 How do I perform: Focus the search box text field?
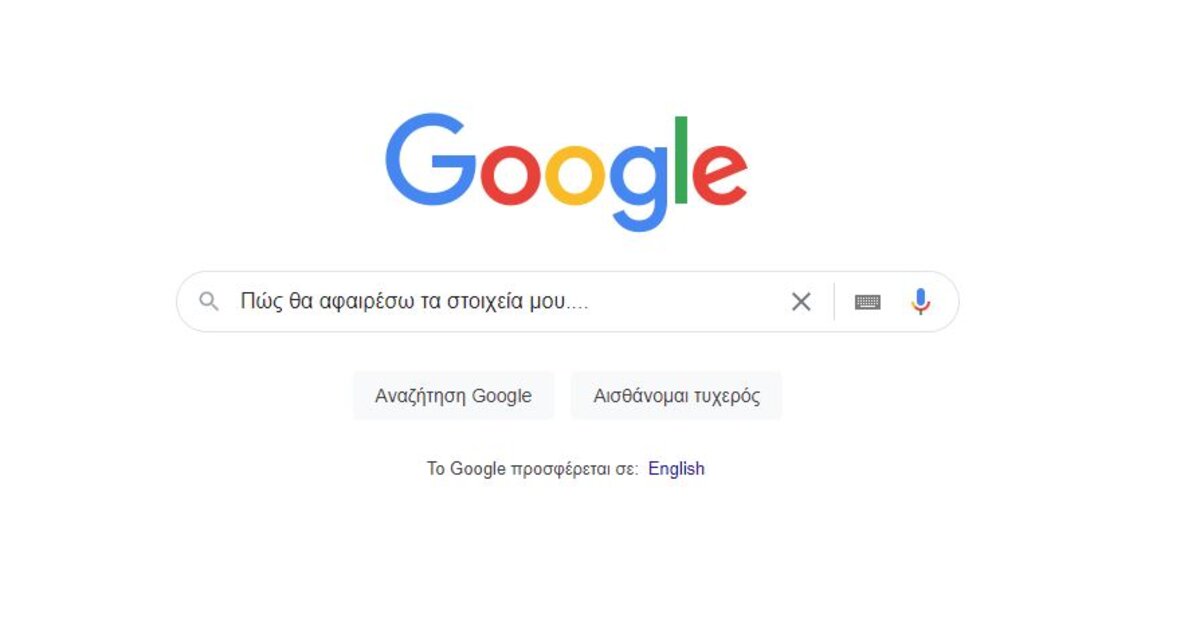pos(510,301)
